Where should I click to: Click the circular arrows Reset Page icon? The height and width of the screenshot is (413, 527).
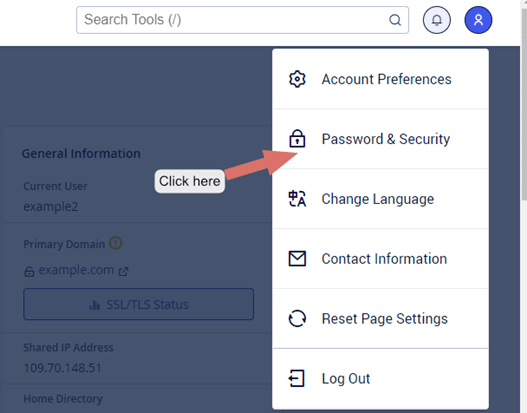[297, 318]
